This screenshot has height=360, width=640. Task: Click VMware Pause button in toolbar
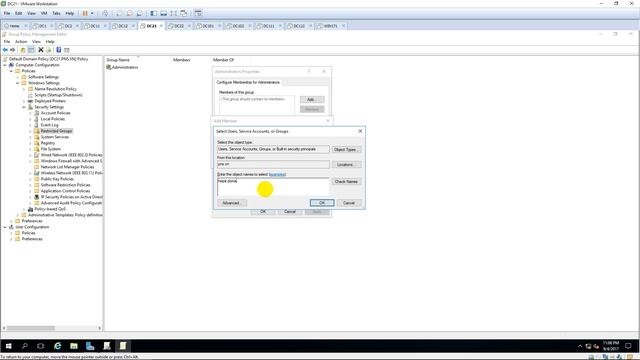[85, 13]
